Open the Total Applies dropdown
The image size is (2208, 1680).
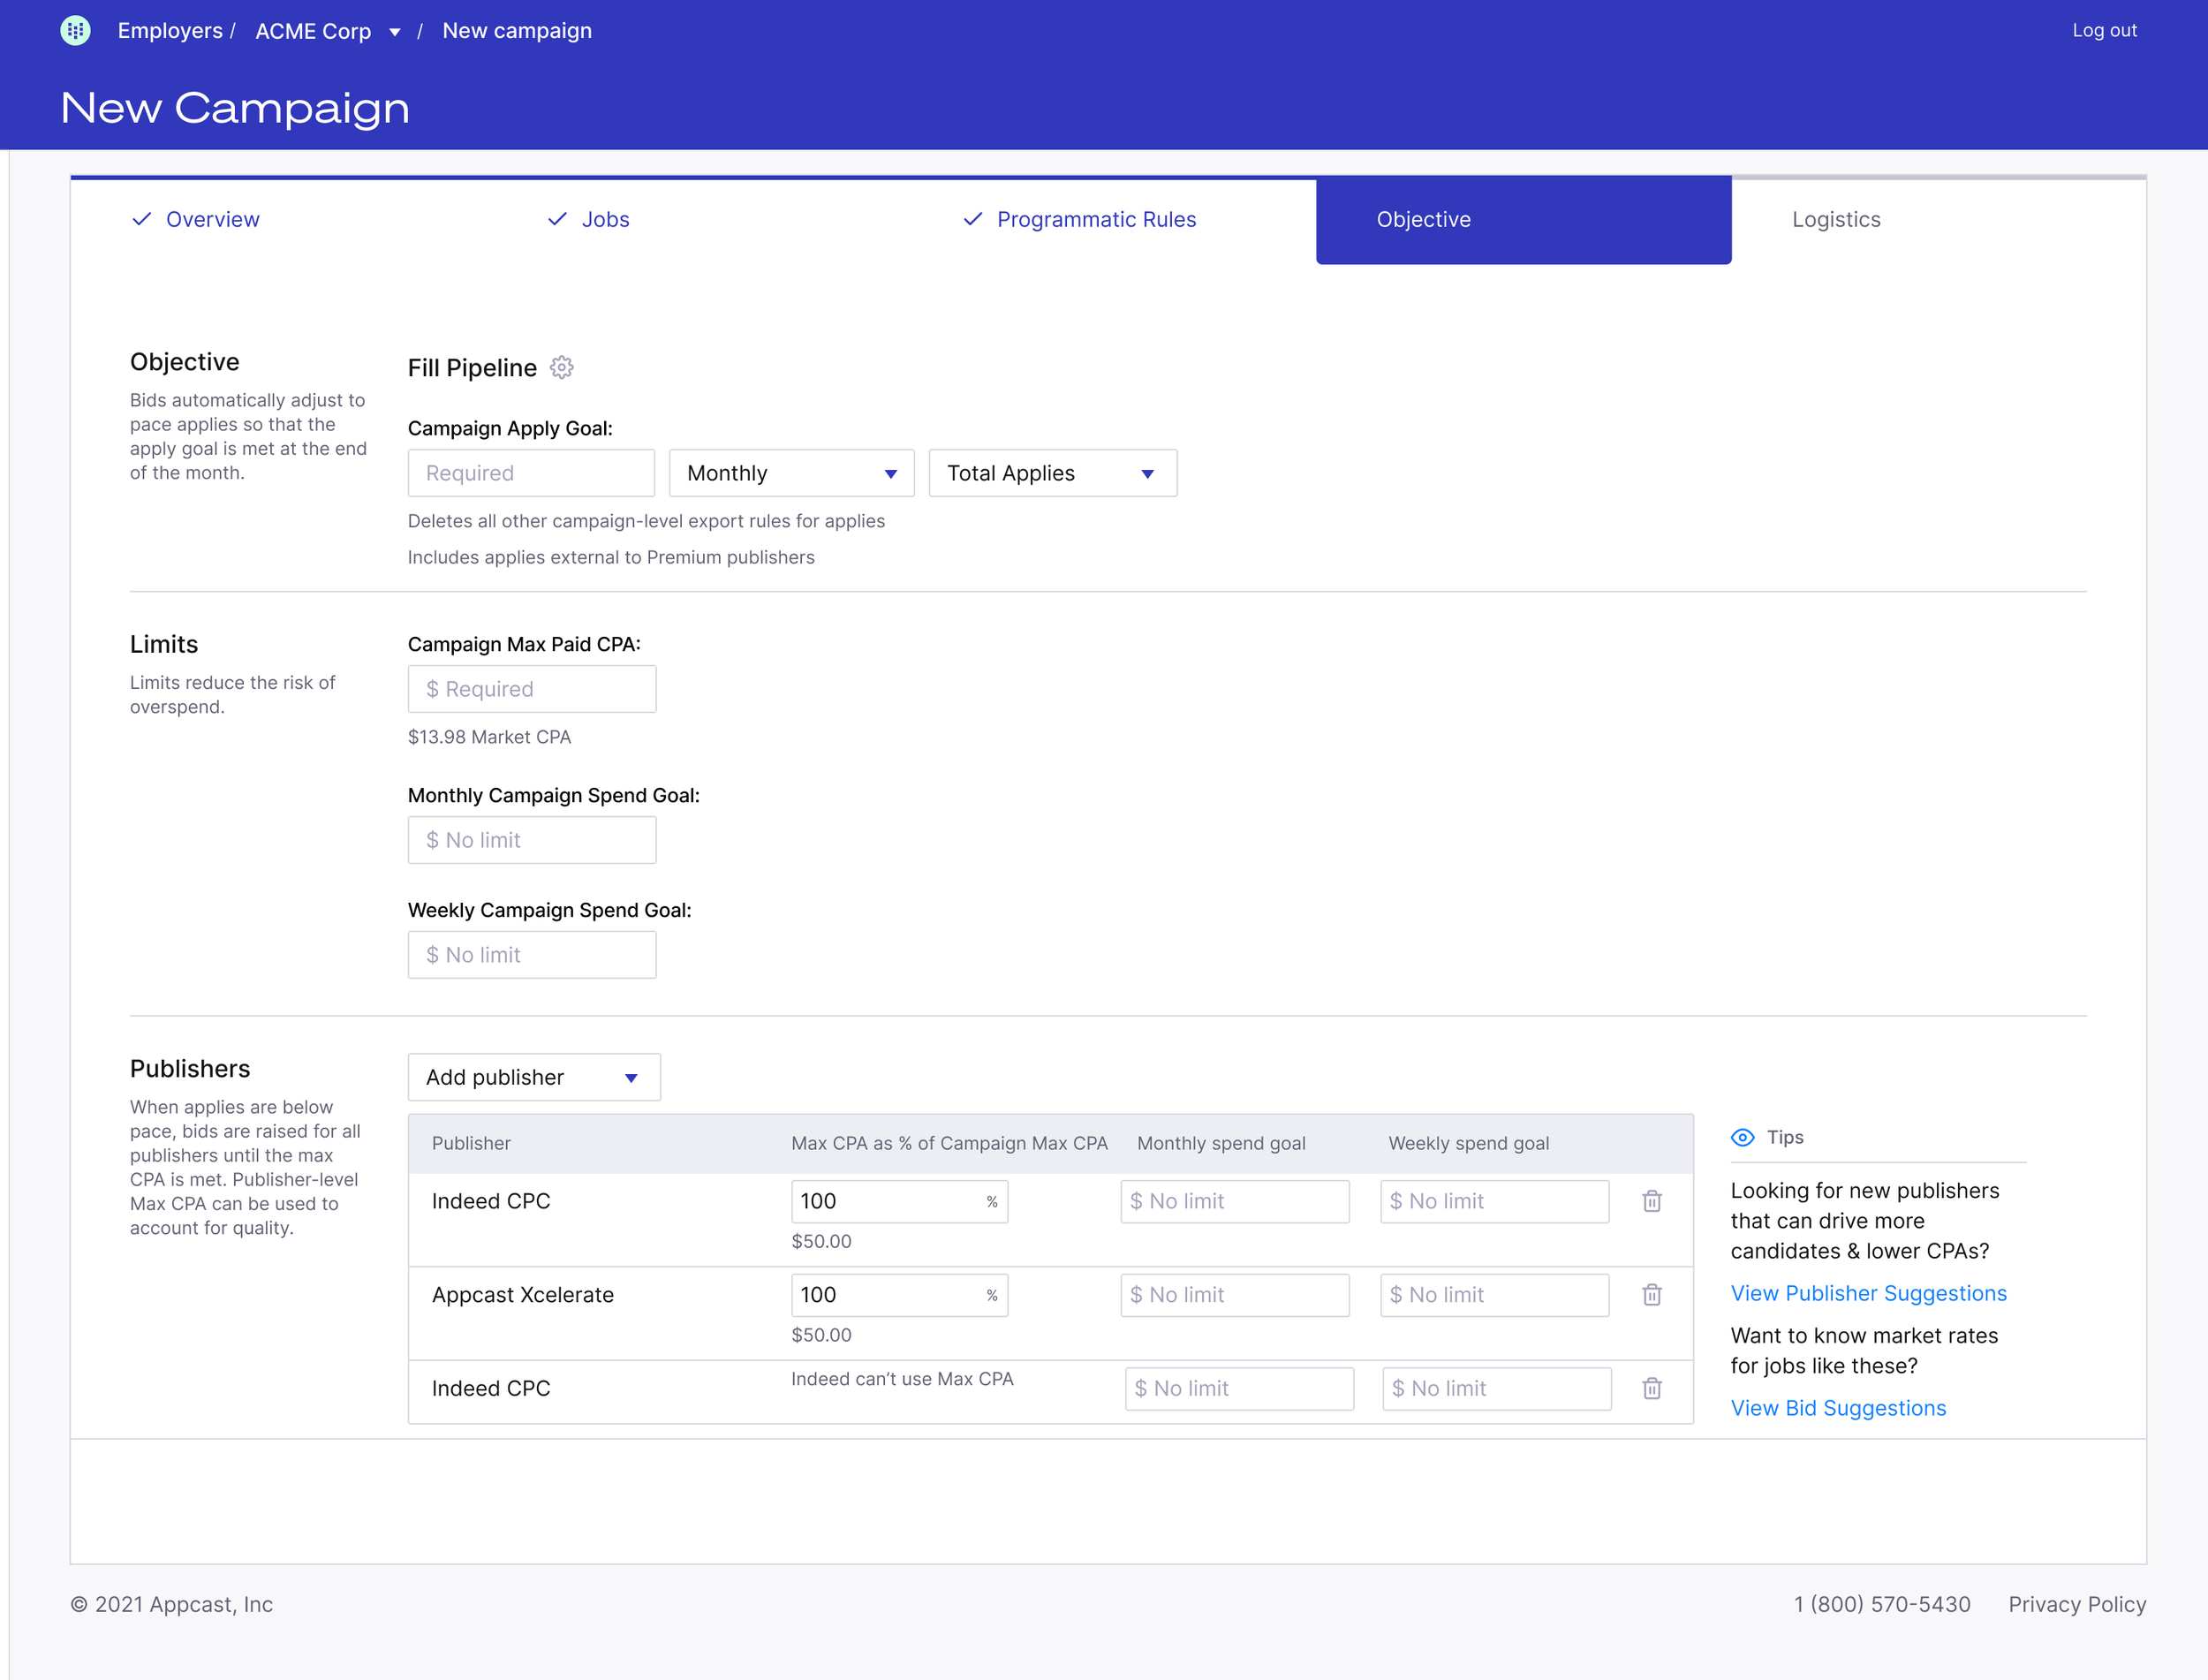[1052, 473]
